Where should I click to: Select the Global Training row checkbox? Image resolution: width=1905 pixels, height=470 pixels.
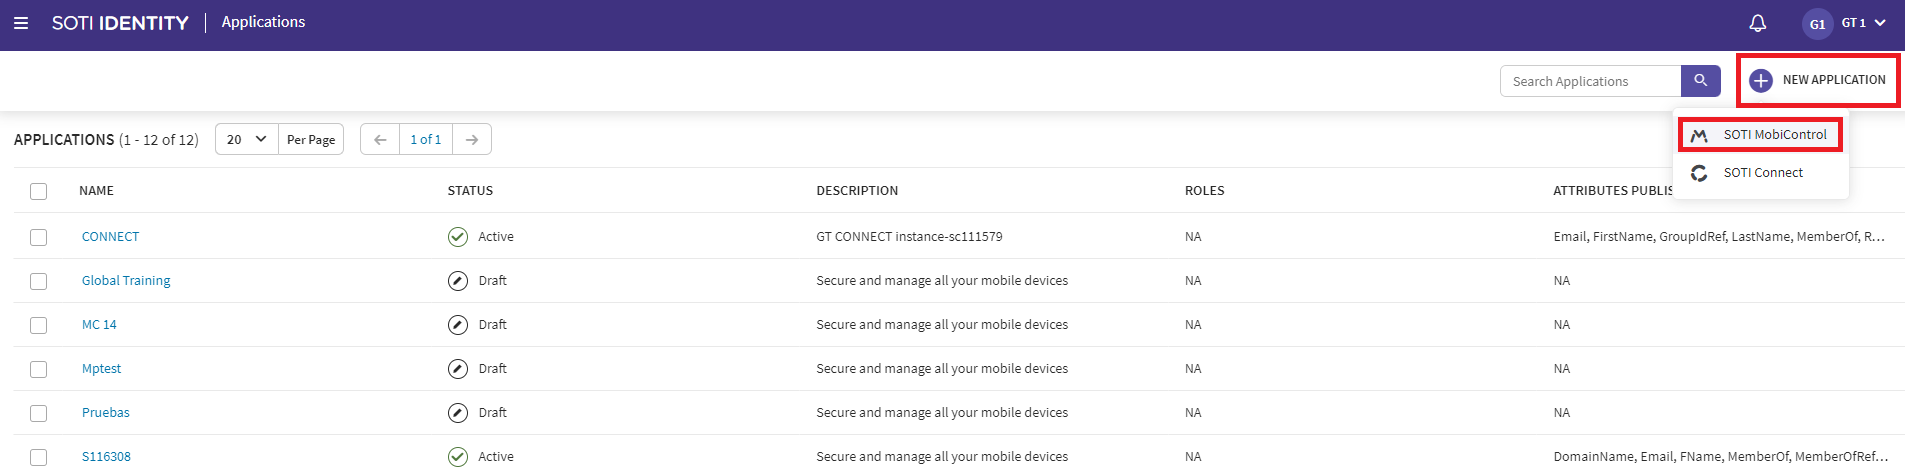(39, 281)
